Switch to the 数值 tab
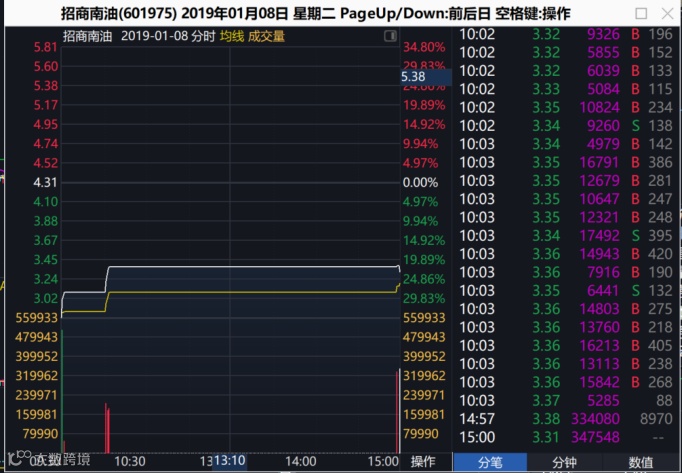 [x=640, y=462]
